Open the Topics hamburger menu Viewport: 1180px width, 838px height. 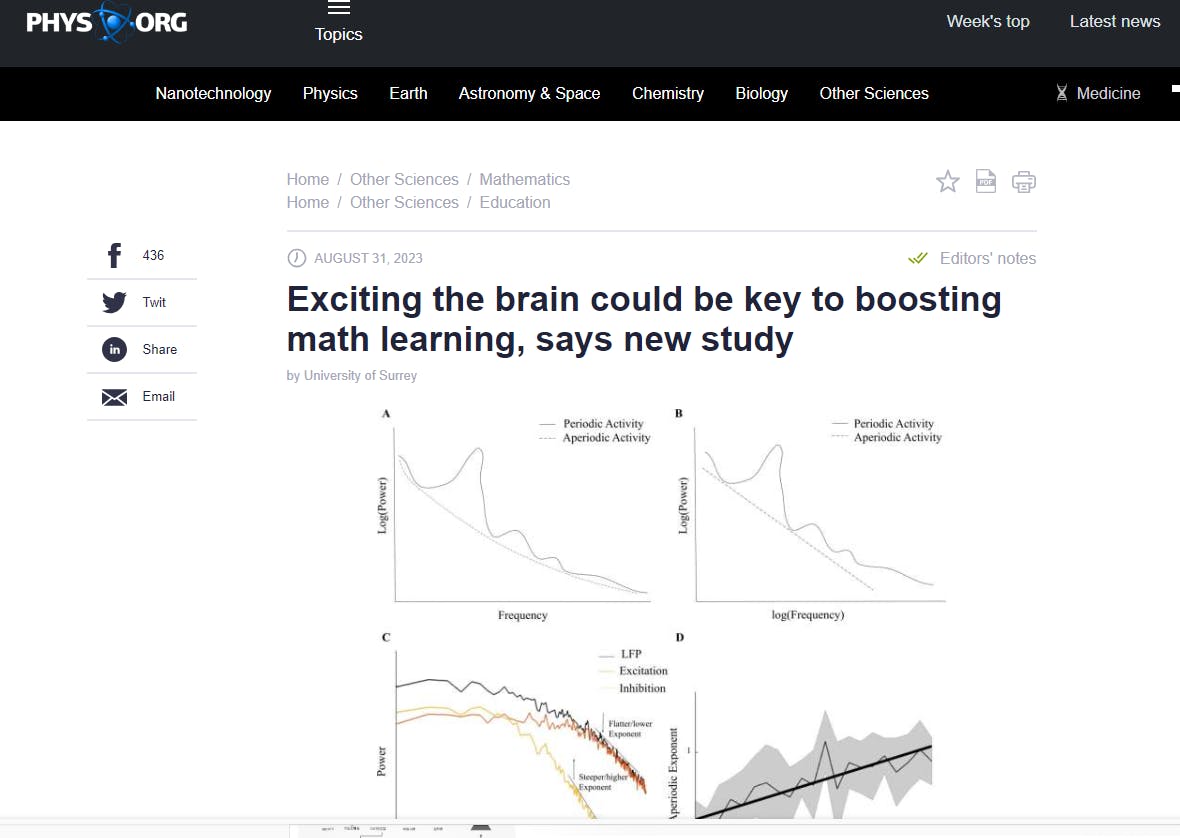pyautogui.click(x=339, y=22)
